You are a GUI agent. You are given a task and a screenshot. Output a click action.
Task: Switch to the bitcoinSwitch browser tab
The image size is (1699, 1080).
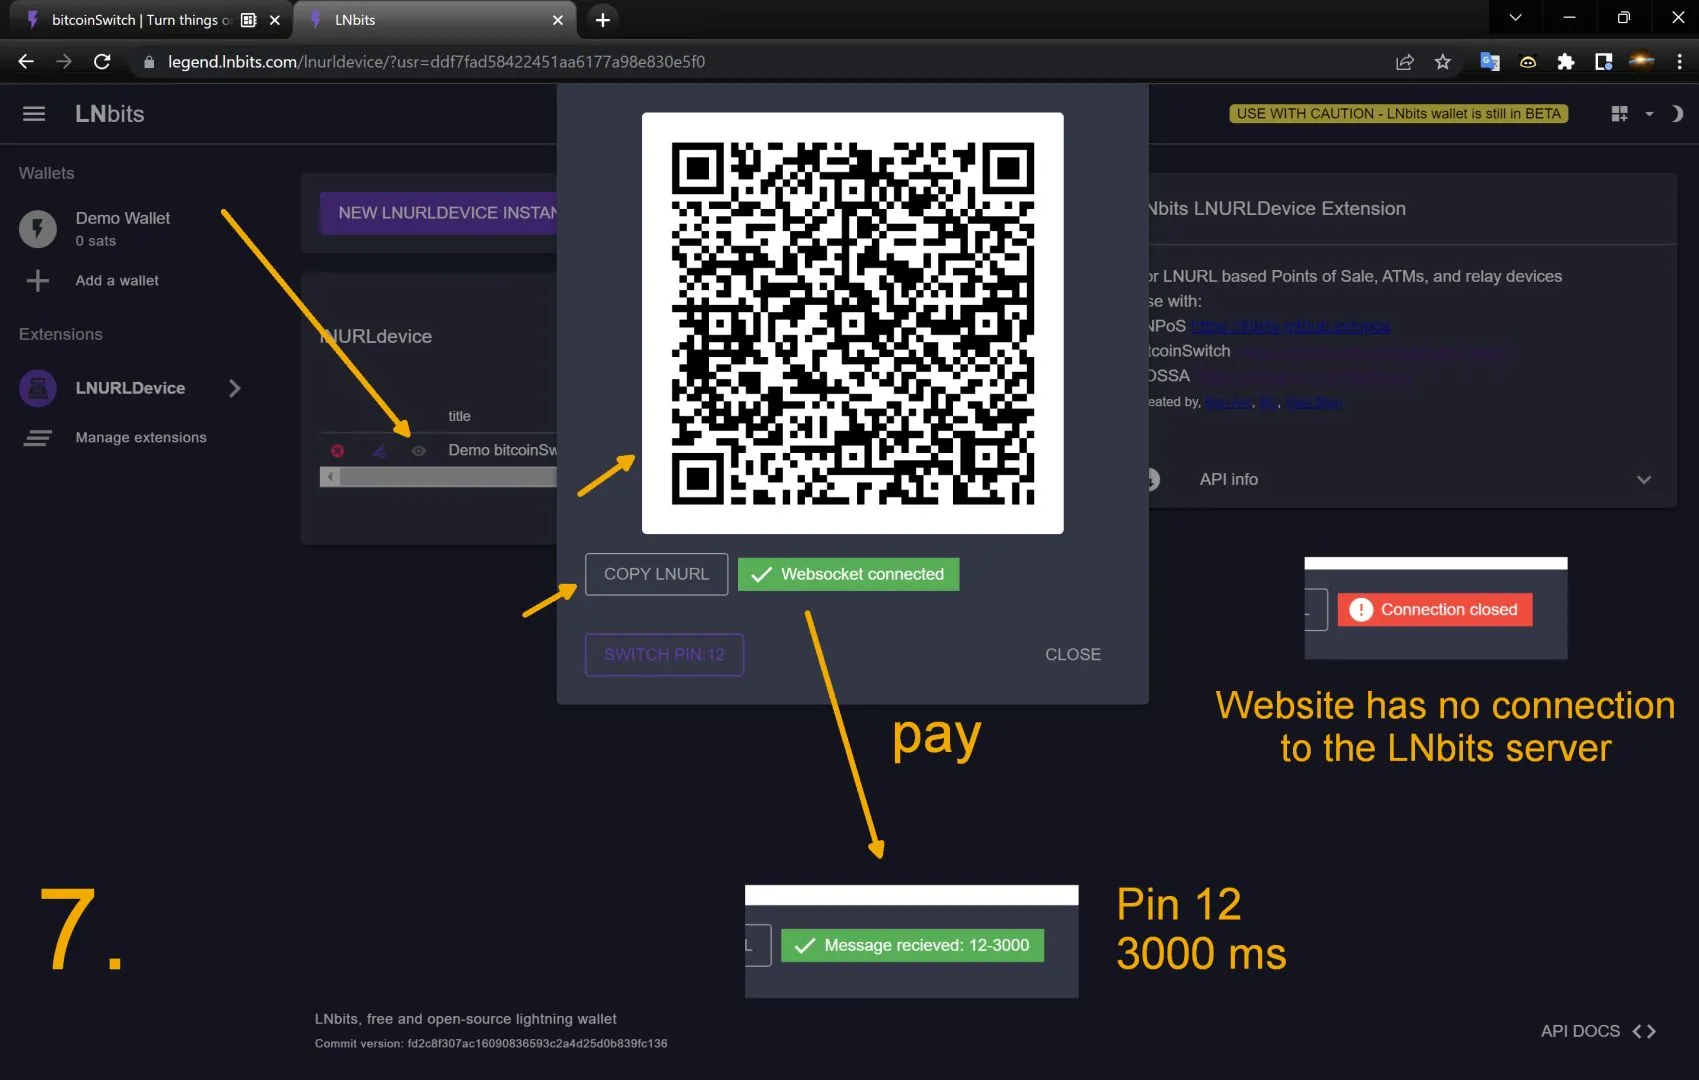coord(140,20)
